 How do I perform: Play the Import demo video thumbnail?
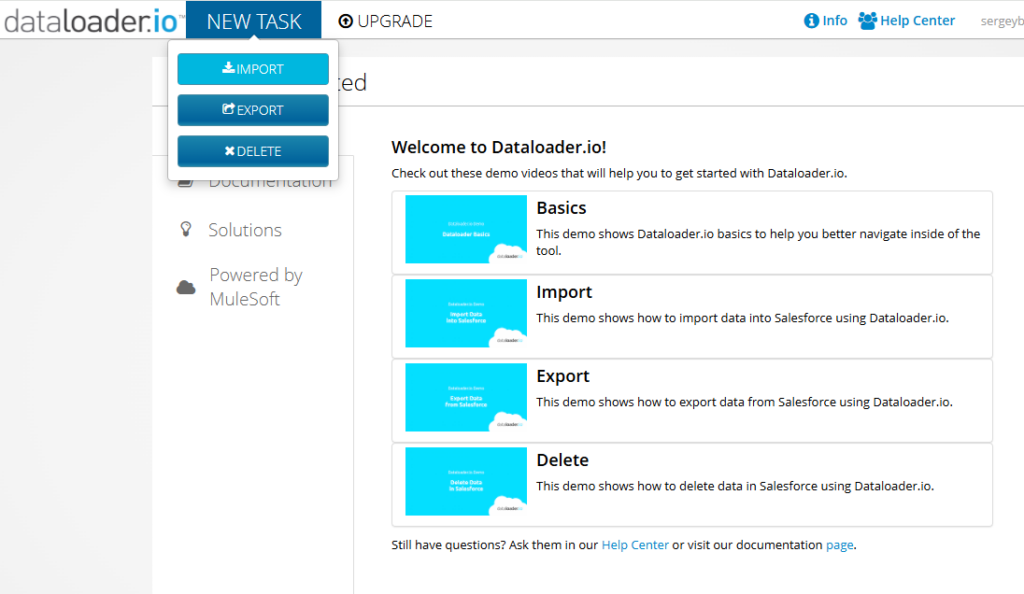point(466,313)
